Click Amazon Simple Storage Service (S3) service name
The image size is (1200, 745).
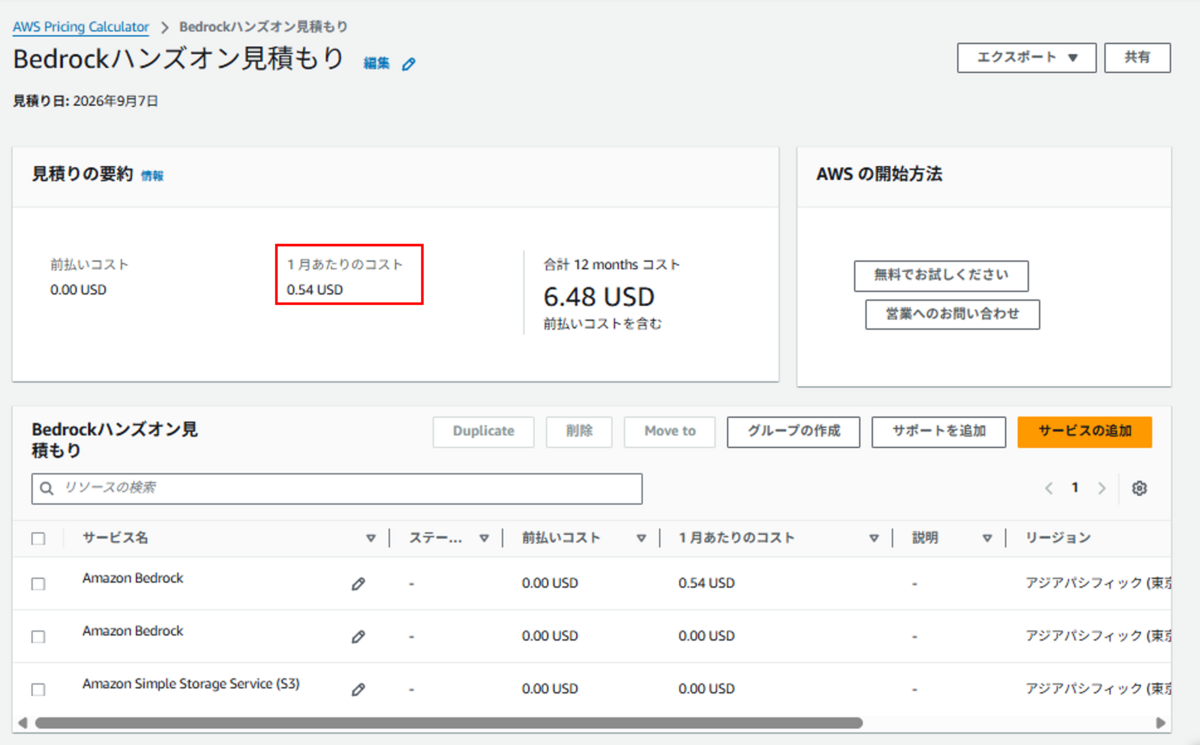coord(191,684)
